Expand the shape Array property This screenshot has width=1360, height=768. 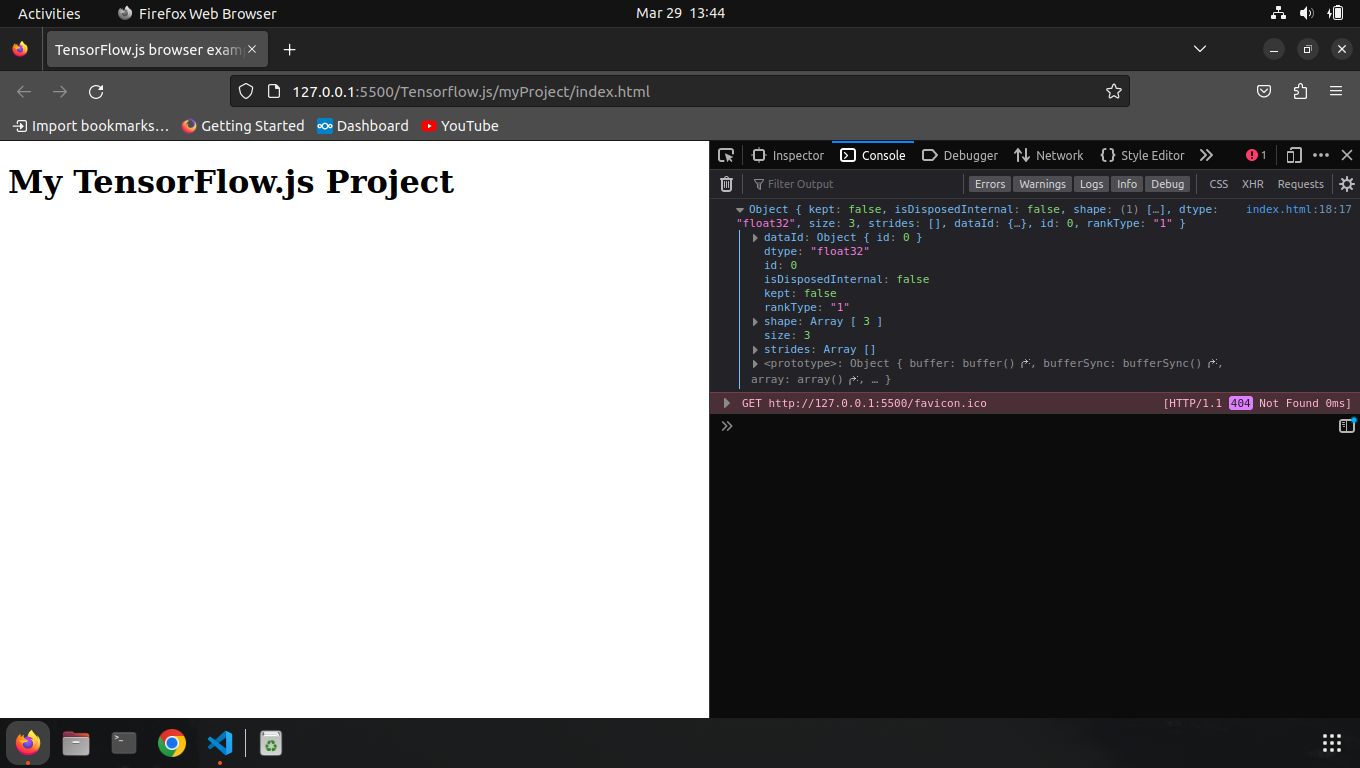pos(756,322)
